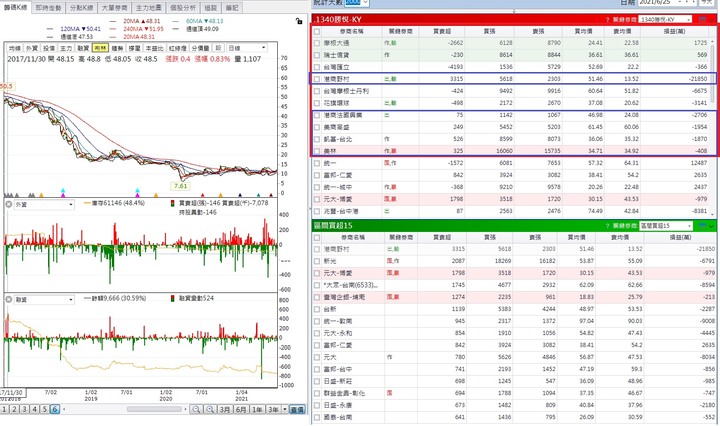
Task: Check the select-all checkbox in top broker table header
Action: tap(317, 31)
